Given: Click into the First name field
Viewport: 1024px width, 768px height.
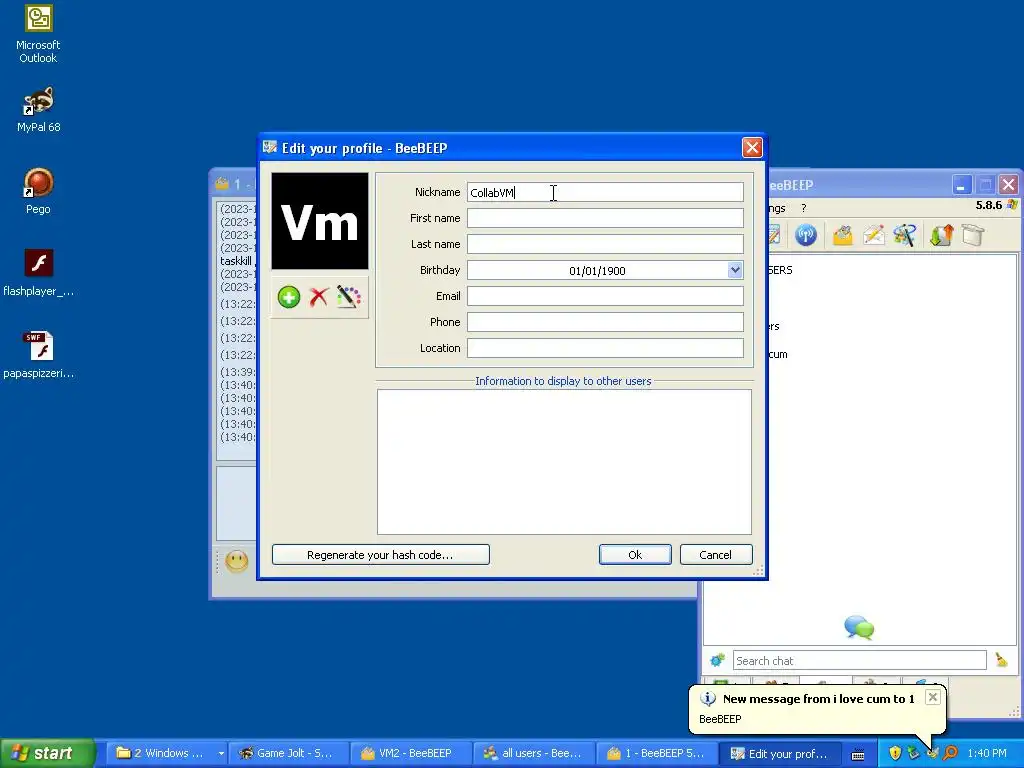Looking at the screenshot, I should click(x=605, y=218).
